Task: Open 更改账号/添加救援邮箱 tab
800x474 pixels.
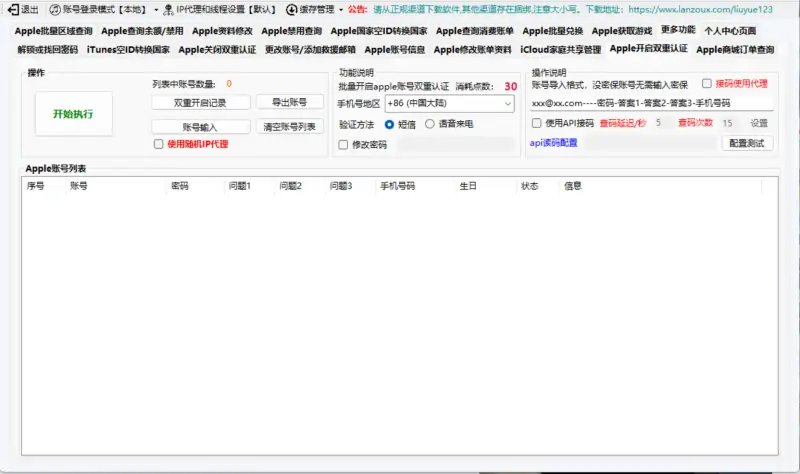Action: pos(310,49)
